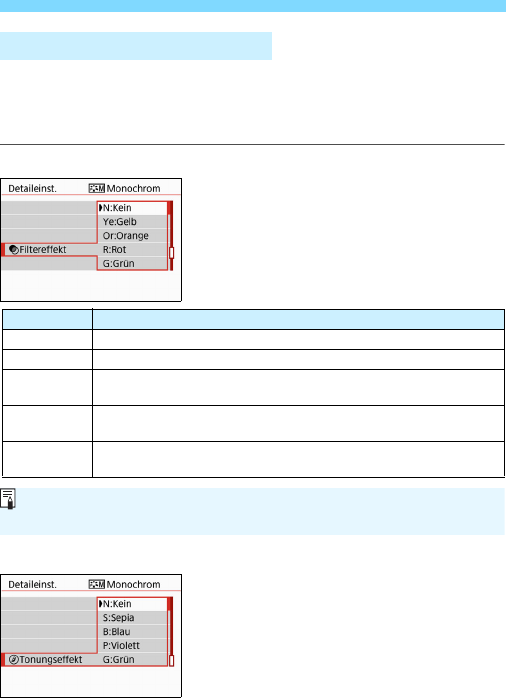Choose G:Grün toning effect
This screenshot has width=506, height=698.
(x=132, y=659)
